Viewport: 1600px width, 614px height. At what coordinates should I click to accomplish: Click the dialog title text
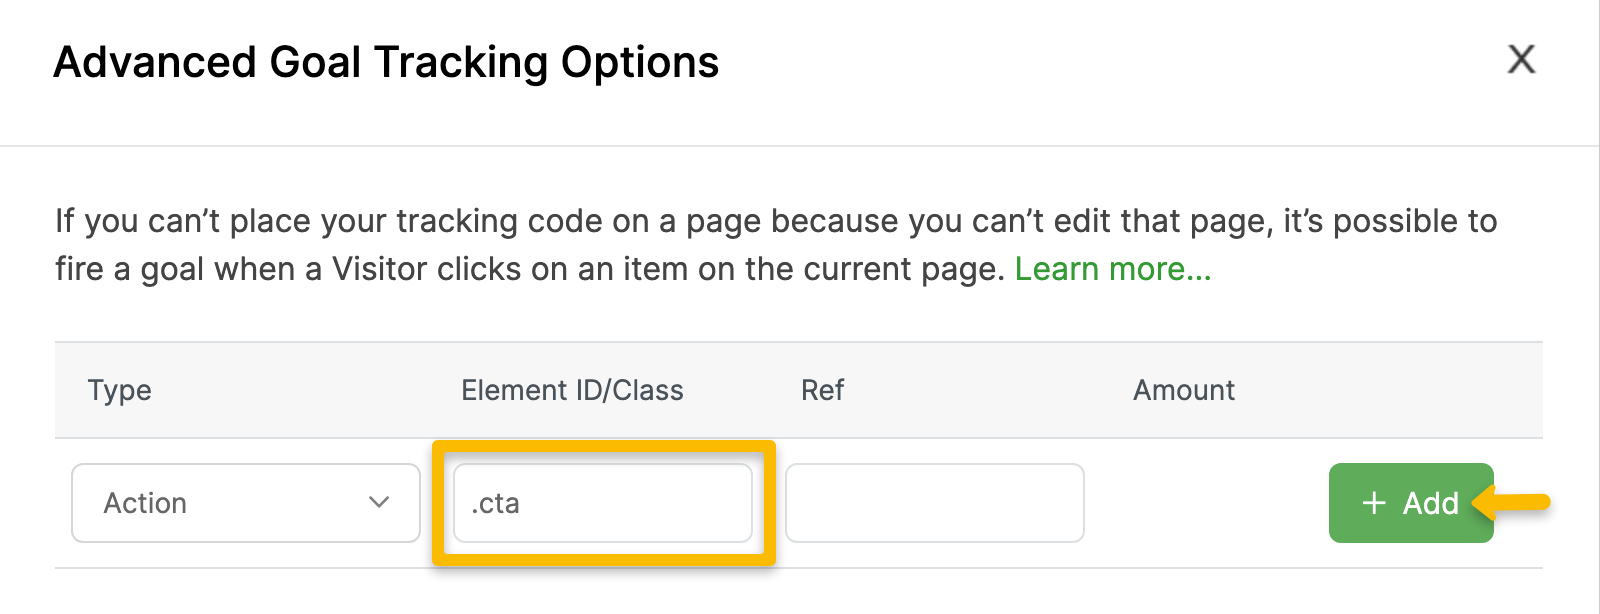[x=386, y=62]
